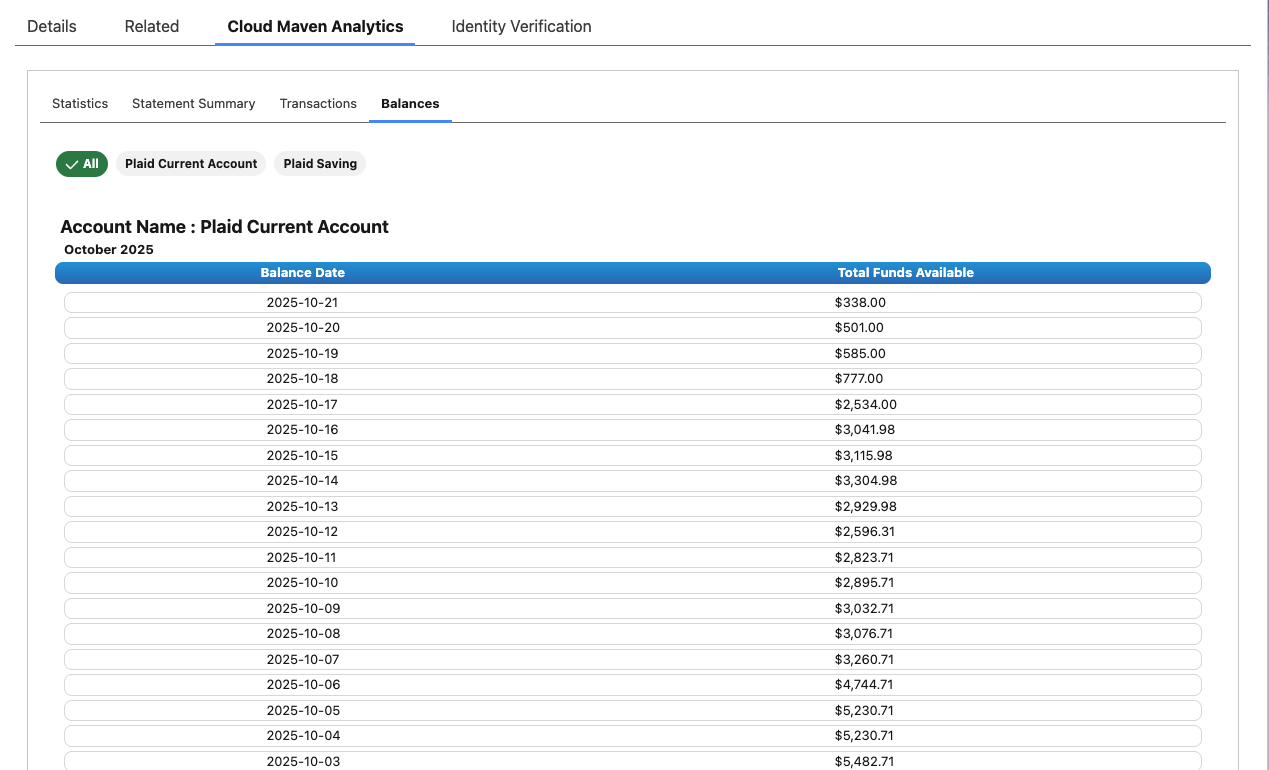Select the 2025-10-05 balance date cell
Image resolution: width=1269 pixels, height=770 pixels.
point(302,711)
